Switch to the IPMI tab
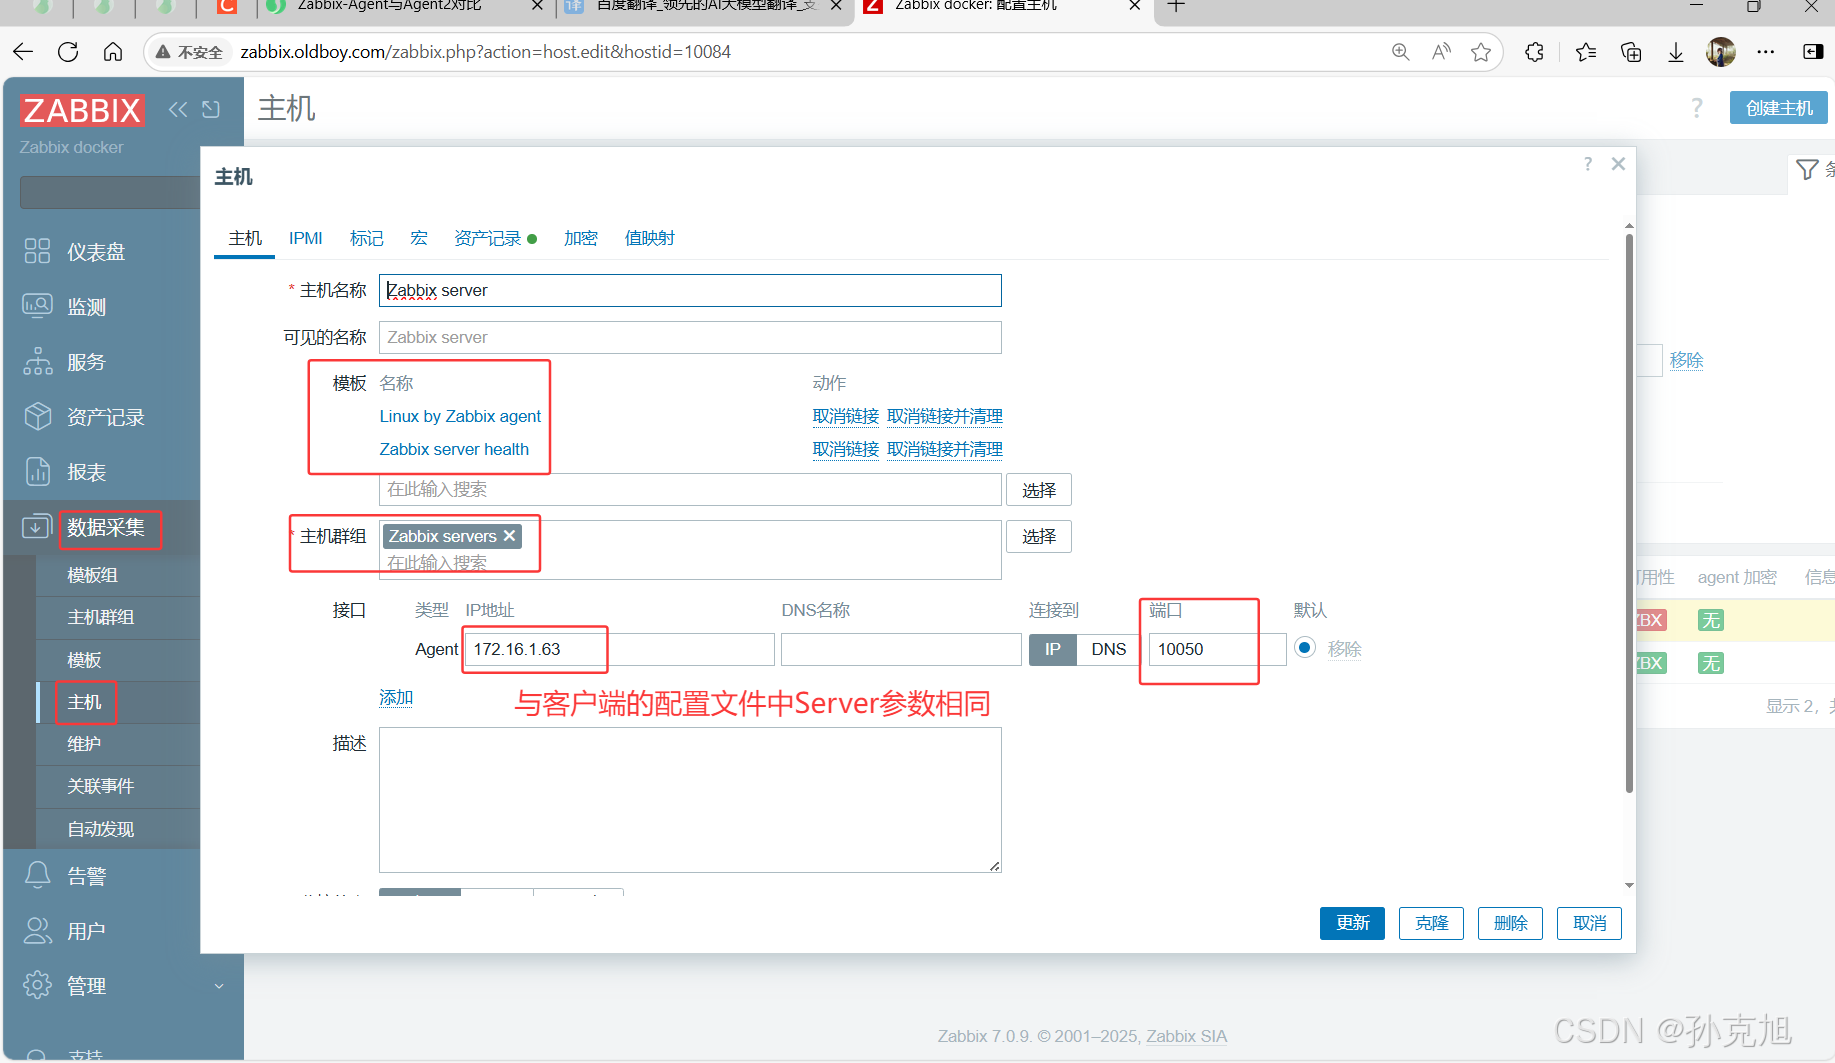The width and height of the screenshot is (1835, 1063). [306, 238]
